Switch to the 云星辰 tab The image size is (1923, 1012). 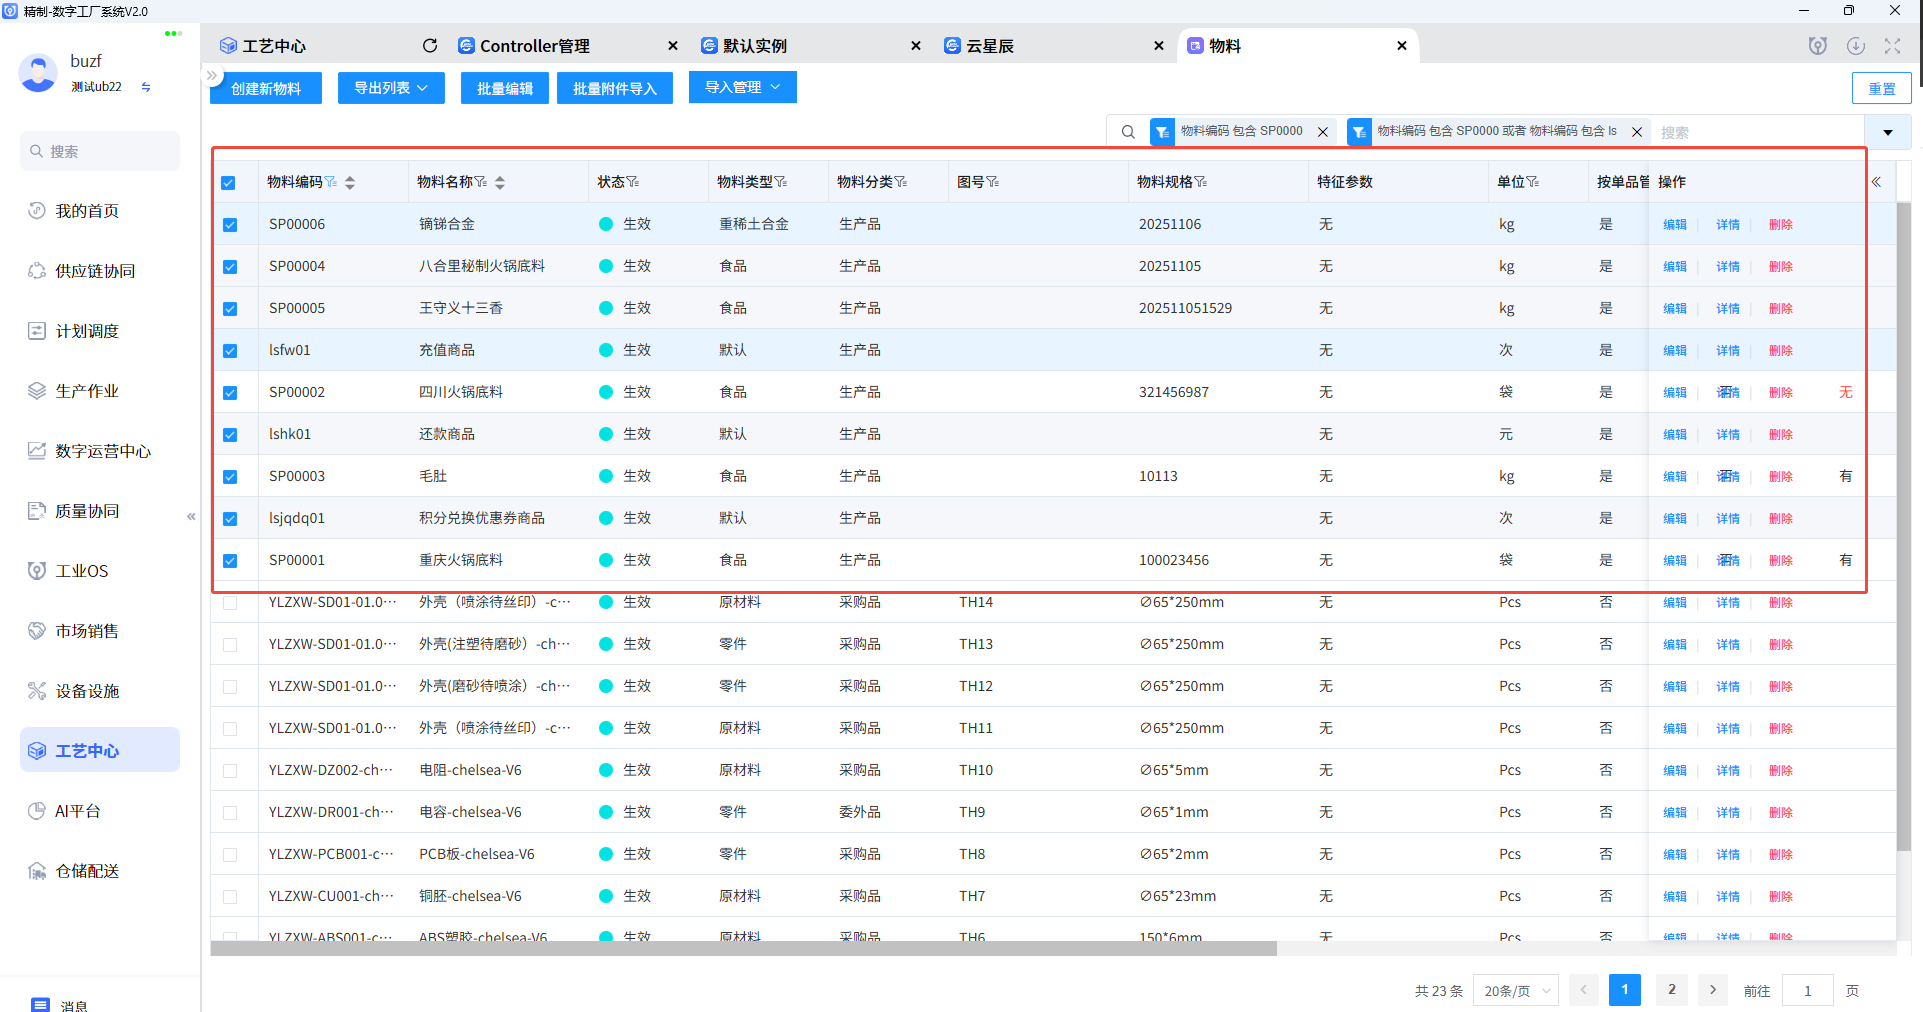click(x=989, y=46)
